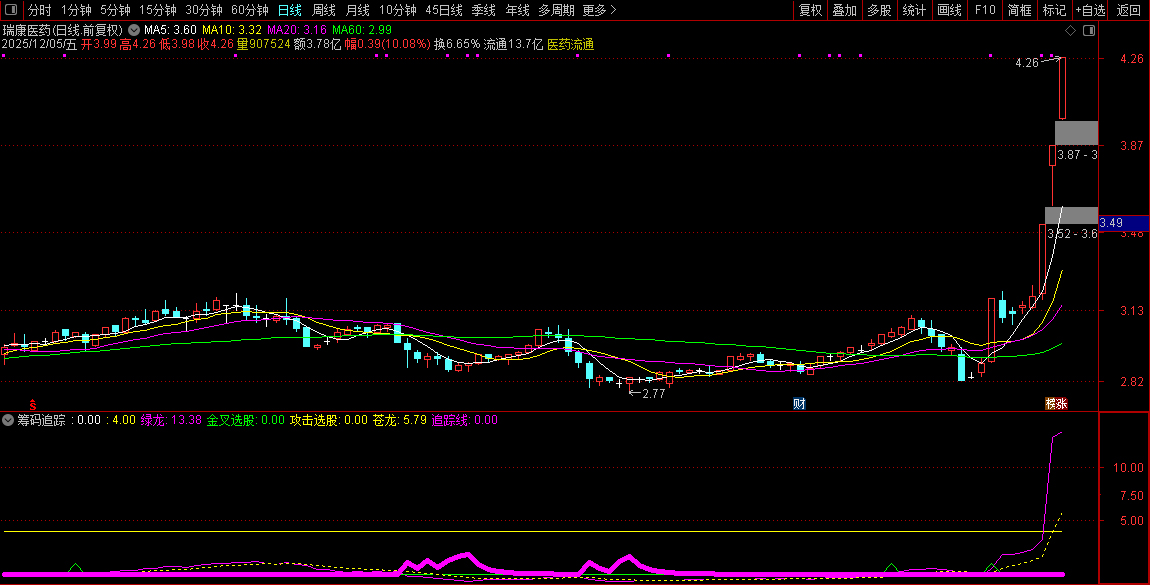Click the 2025/12/05/五 date text

39,45
